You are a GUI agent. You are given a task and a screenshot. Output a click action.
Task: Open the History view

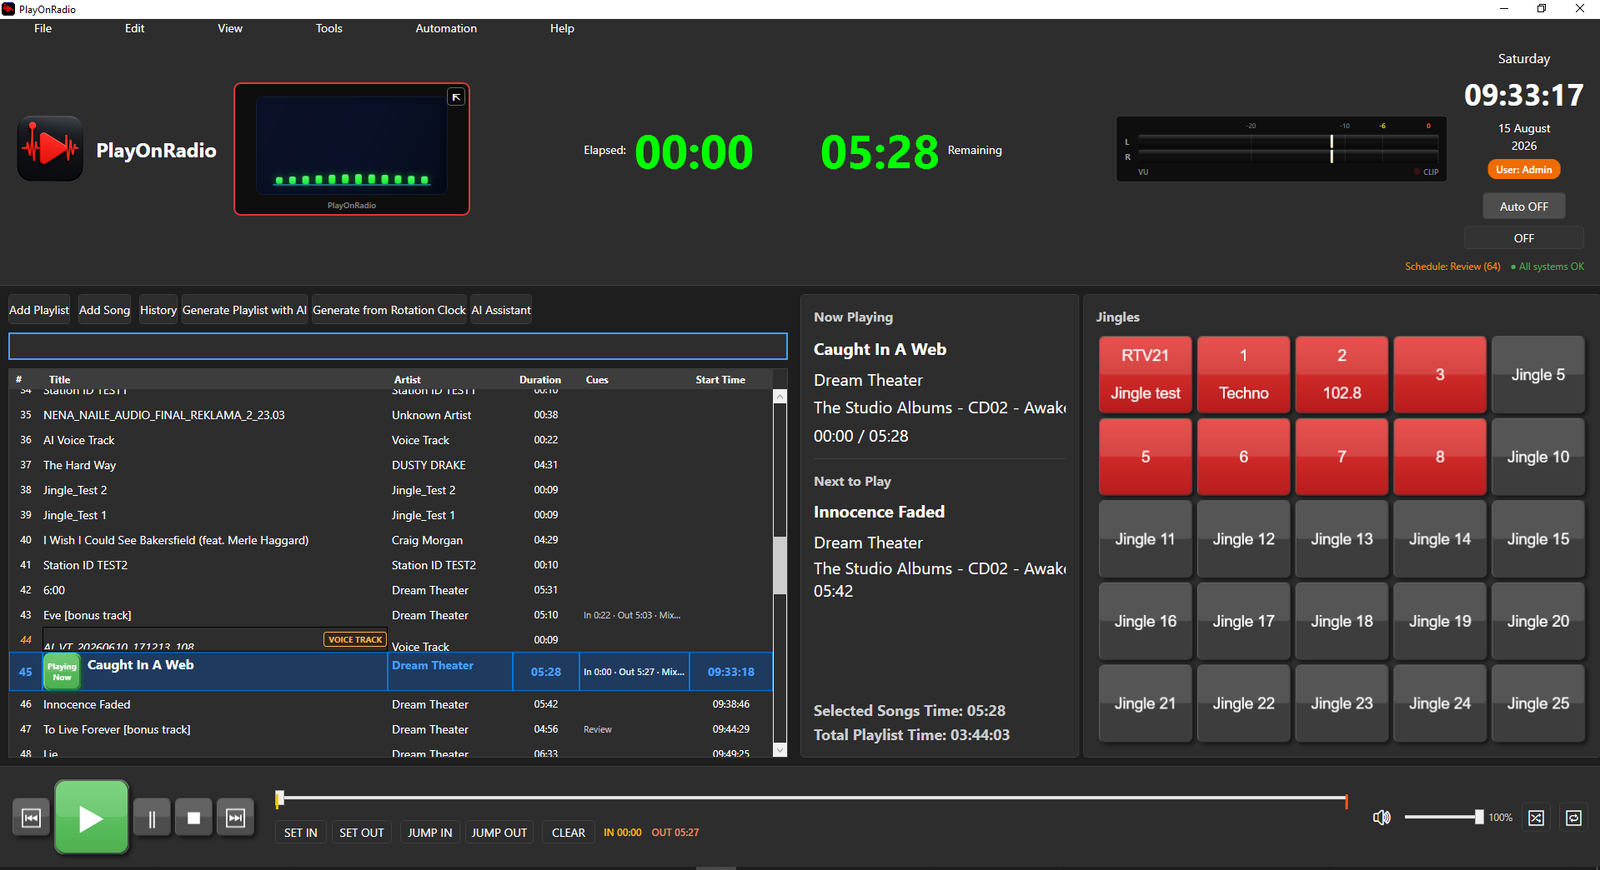click(158, 310)
